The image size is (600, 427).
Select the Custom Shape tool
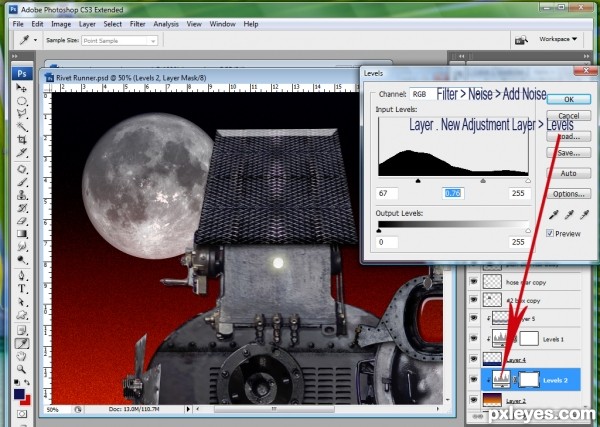click(21, 315)
